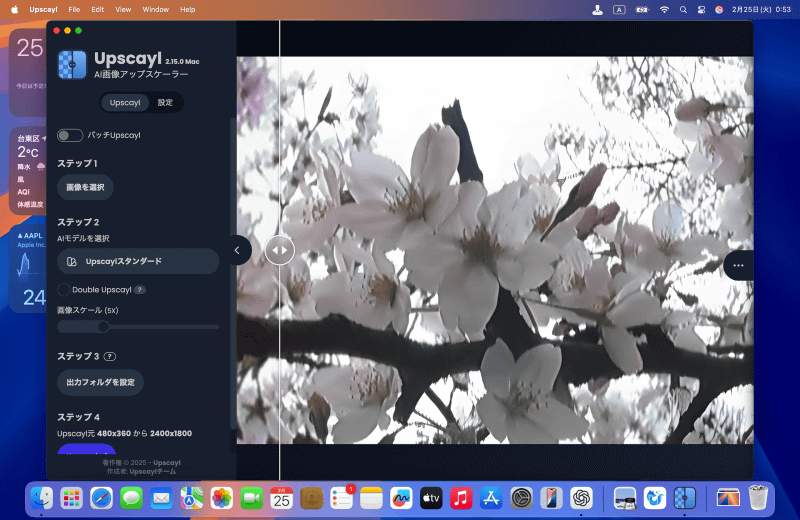Open Launchpad from the Dock

point(71,498)
